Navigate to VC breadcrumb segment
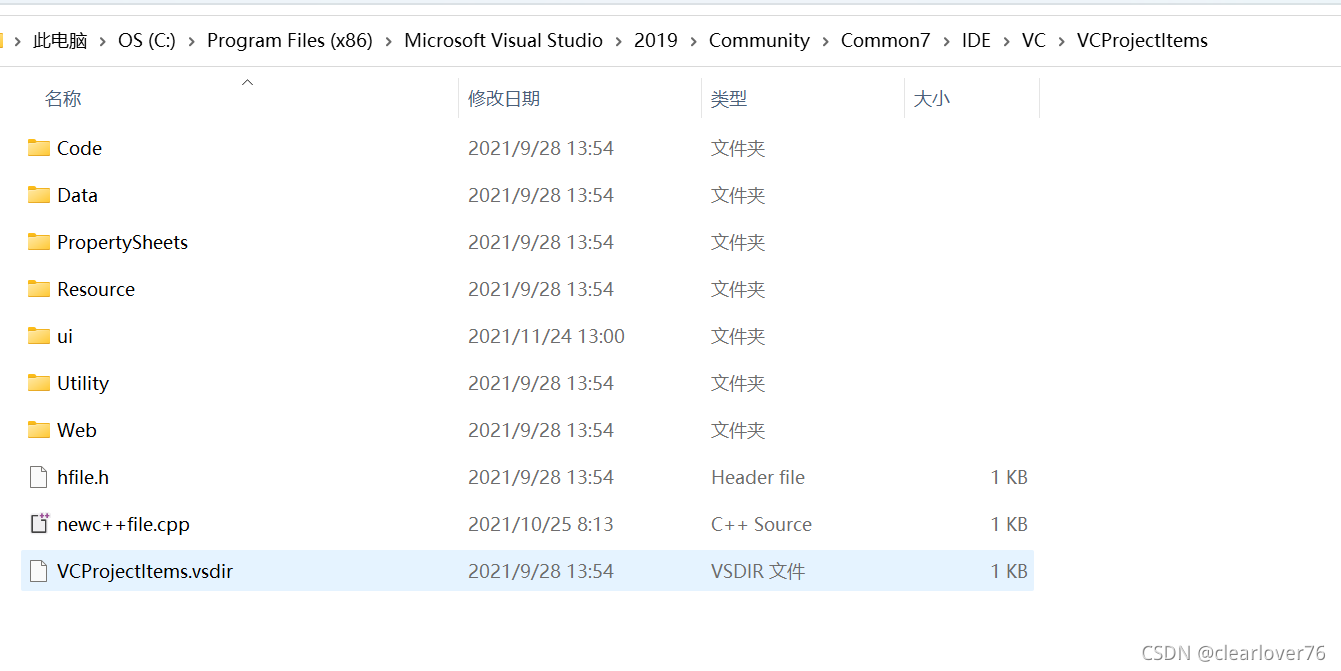 (1034, 41)
